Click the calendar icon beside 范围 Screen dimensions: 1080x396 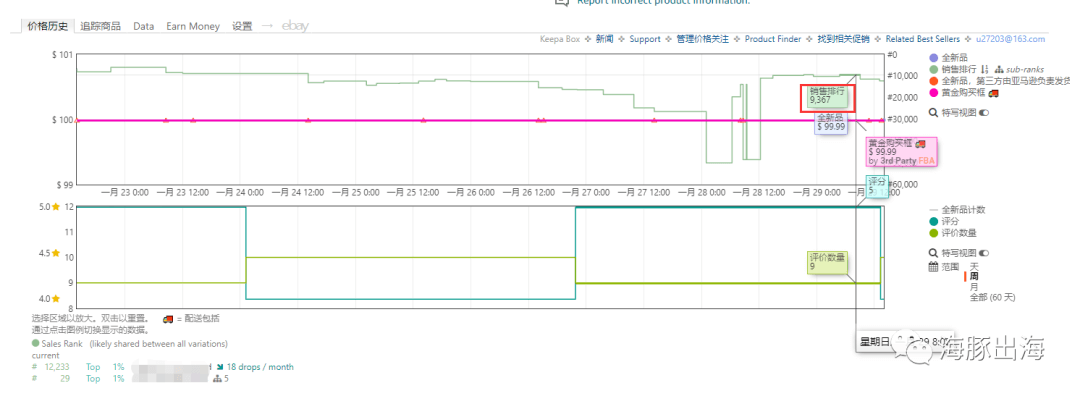[x=933, y=267]
